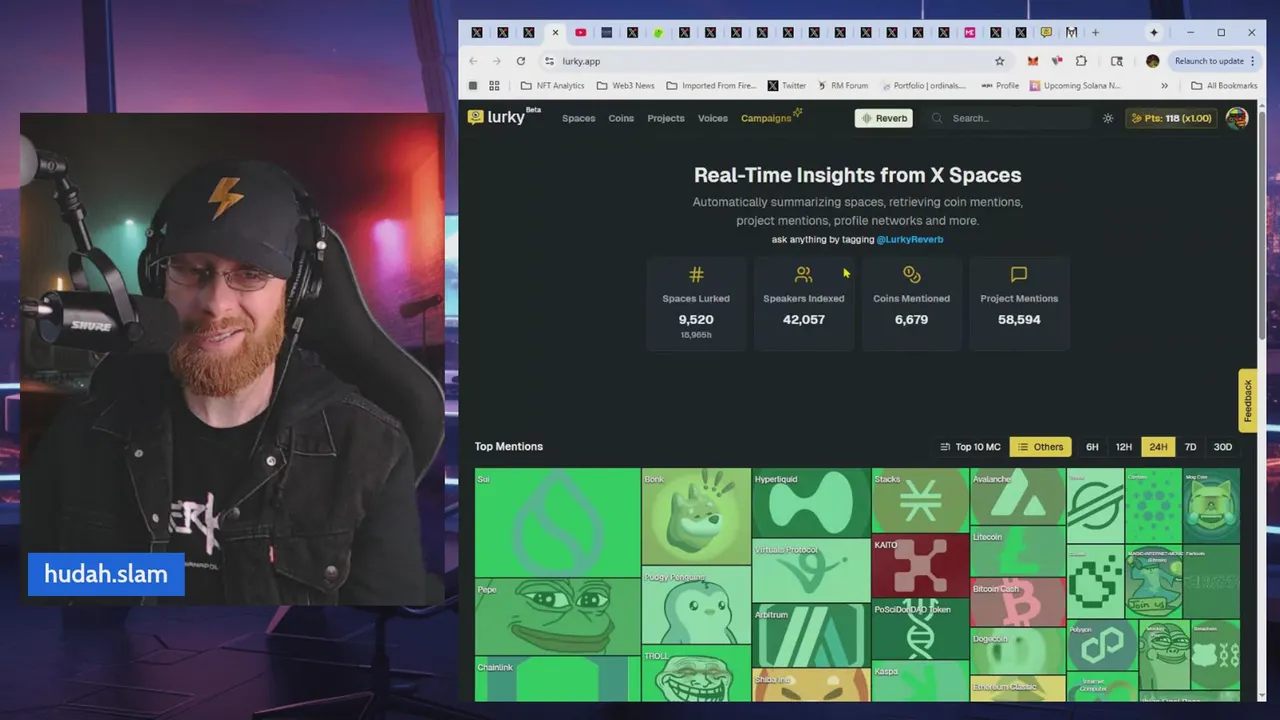This screenshot has height=720, width=1280.
Task: Open the Avalanche tile
Action: pos(1017,497)
